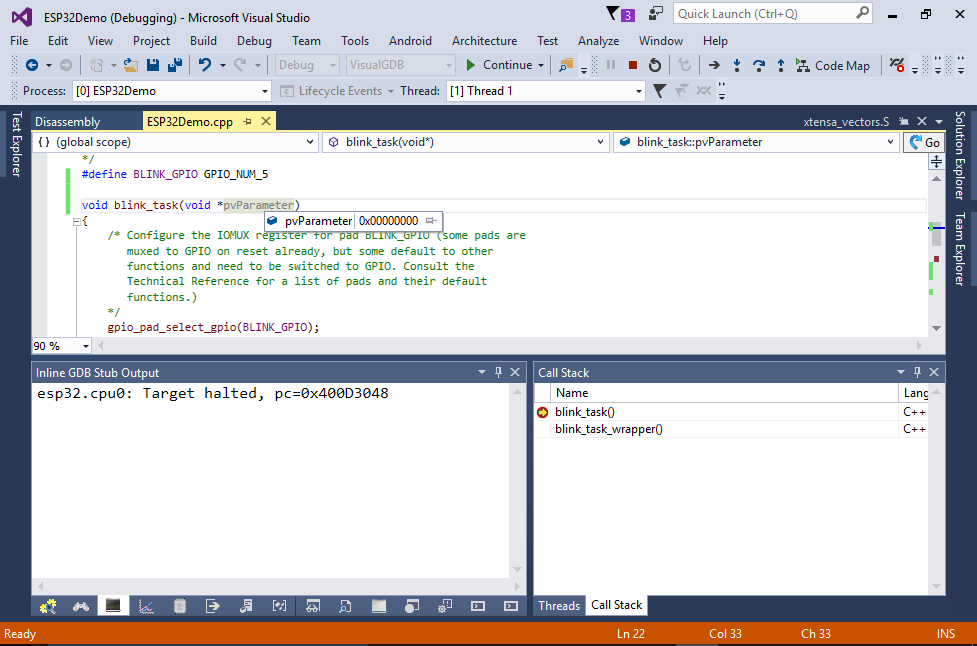The width and height of the screenshot is (977, 646).
Task: Toggle the pin on ESP32Demo.cpp tab
Action: click(x=247, y=121)
